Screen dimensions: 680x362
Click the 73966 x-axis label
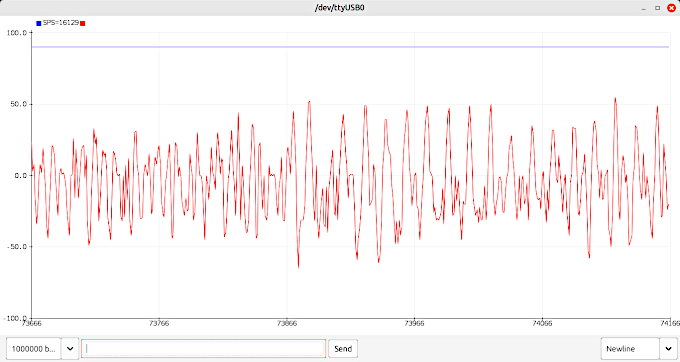414,323
